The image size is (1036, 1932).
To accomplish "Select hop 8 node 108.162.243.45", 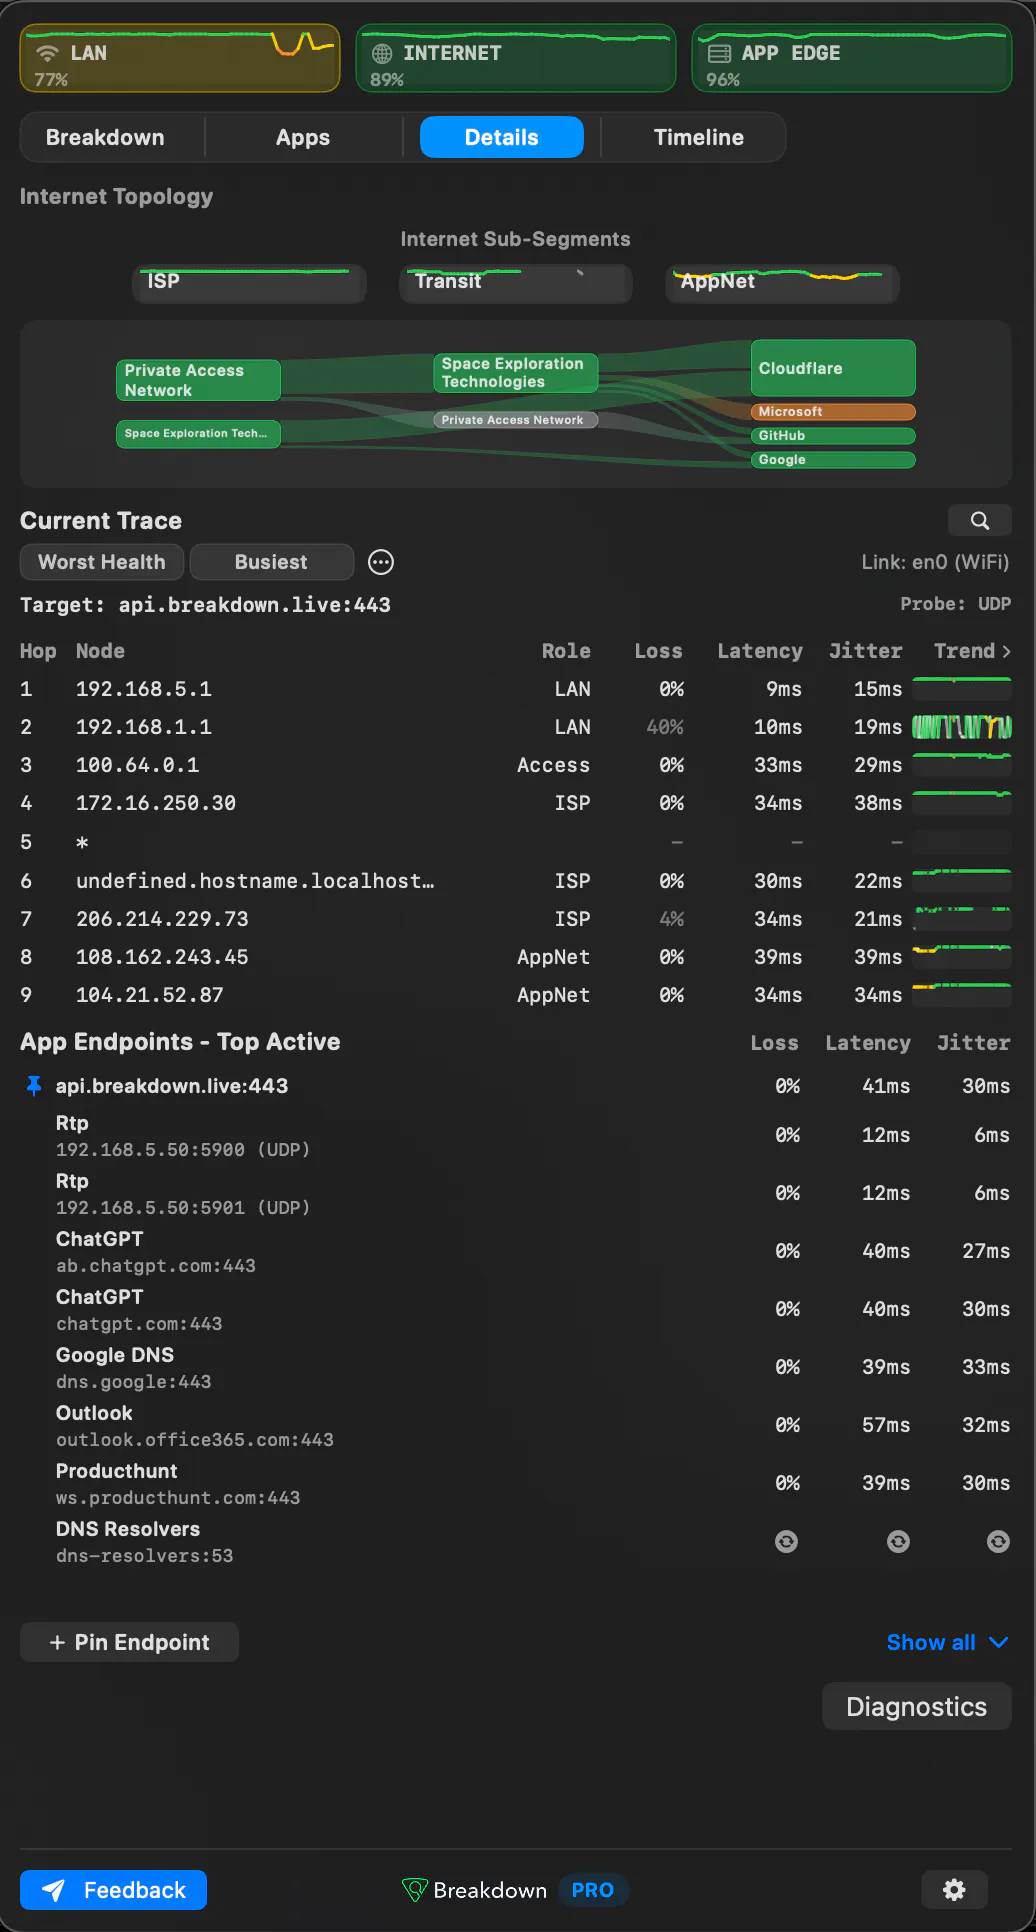I will tap(515, 957).
